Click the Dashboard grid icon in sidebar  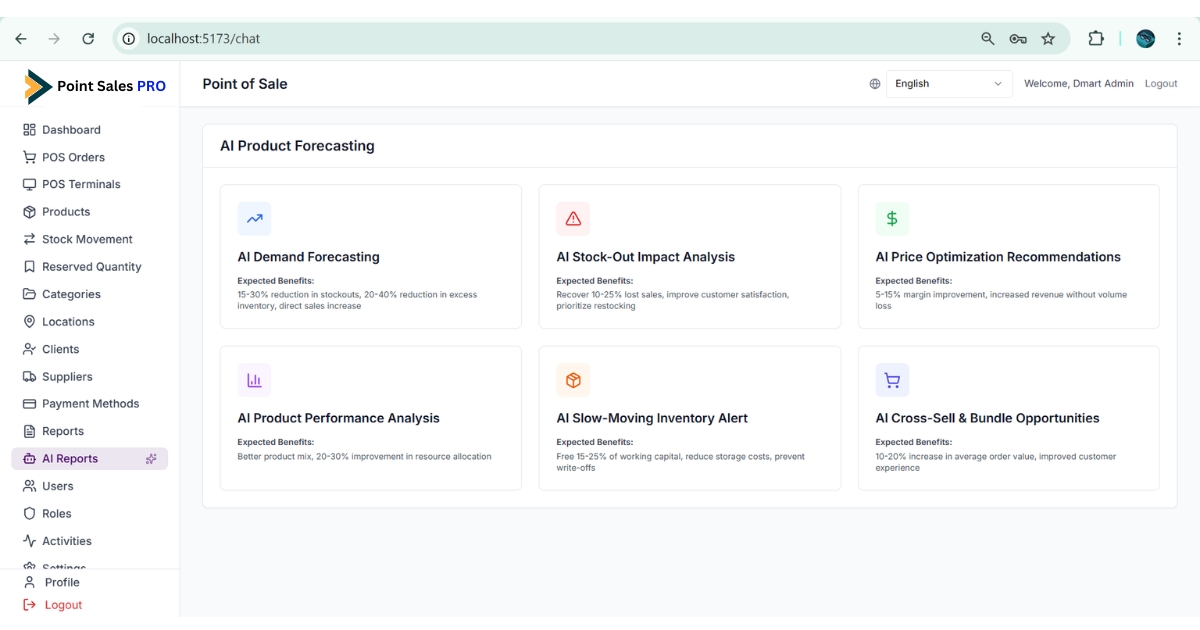click(x=29, y=130)
